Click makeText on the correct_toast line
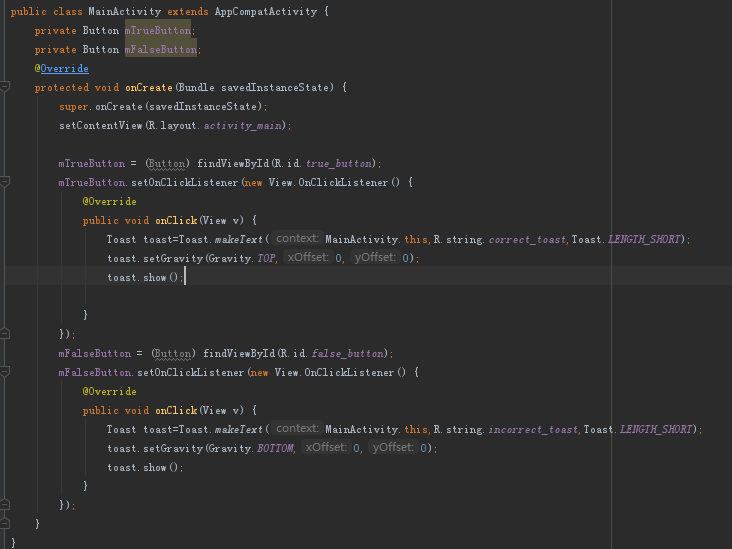This screenshot has height=549, width=732. point(239,240)
